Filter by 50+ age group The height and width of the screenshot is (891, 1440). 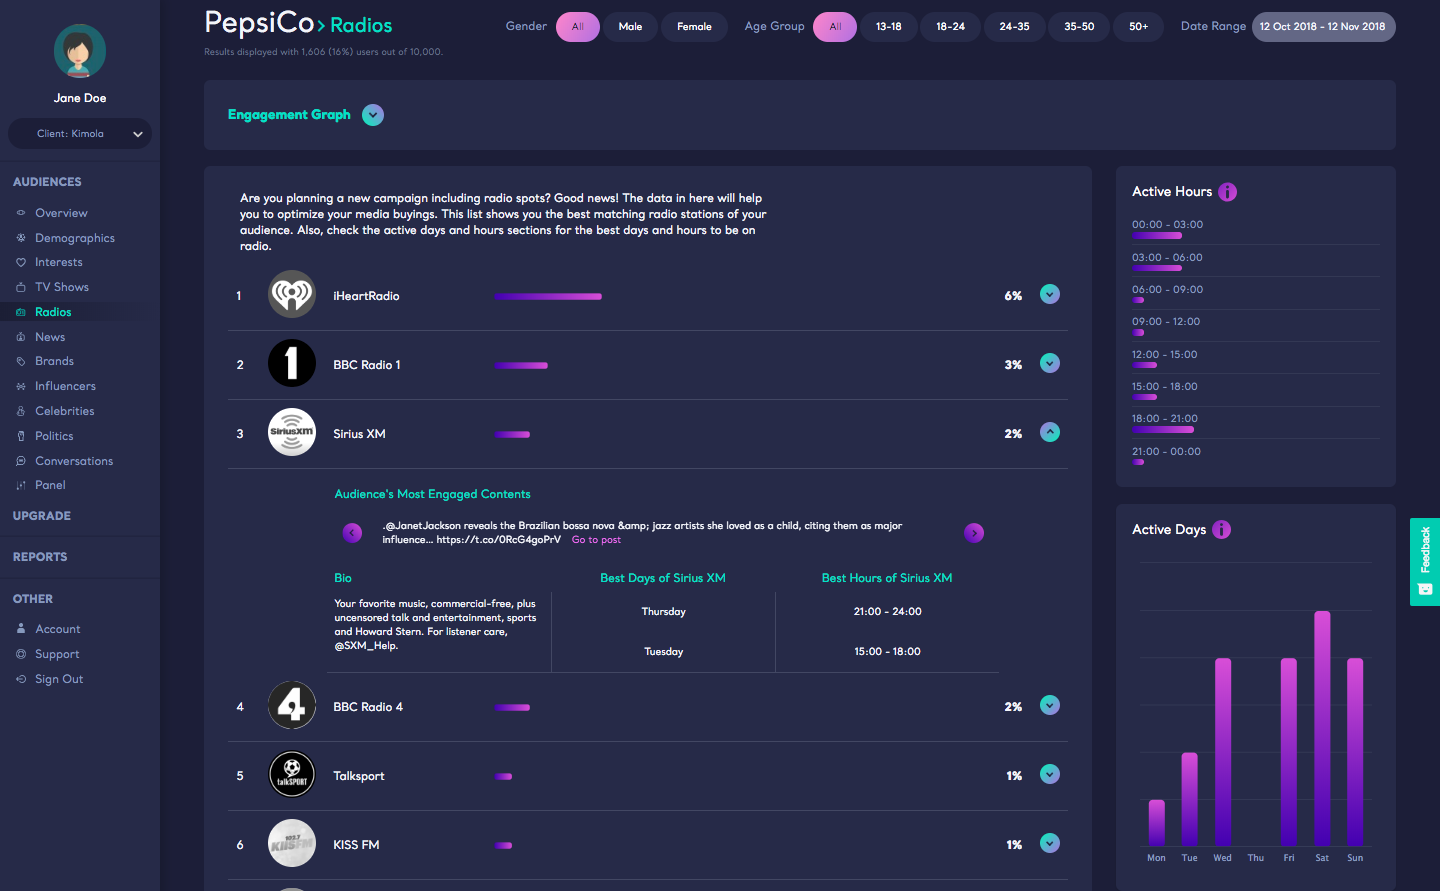pos(1139,27)
